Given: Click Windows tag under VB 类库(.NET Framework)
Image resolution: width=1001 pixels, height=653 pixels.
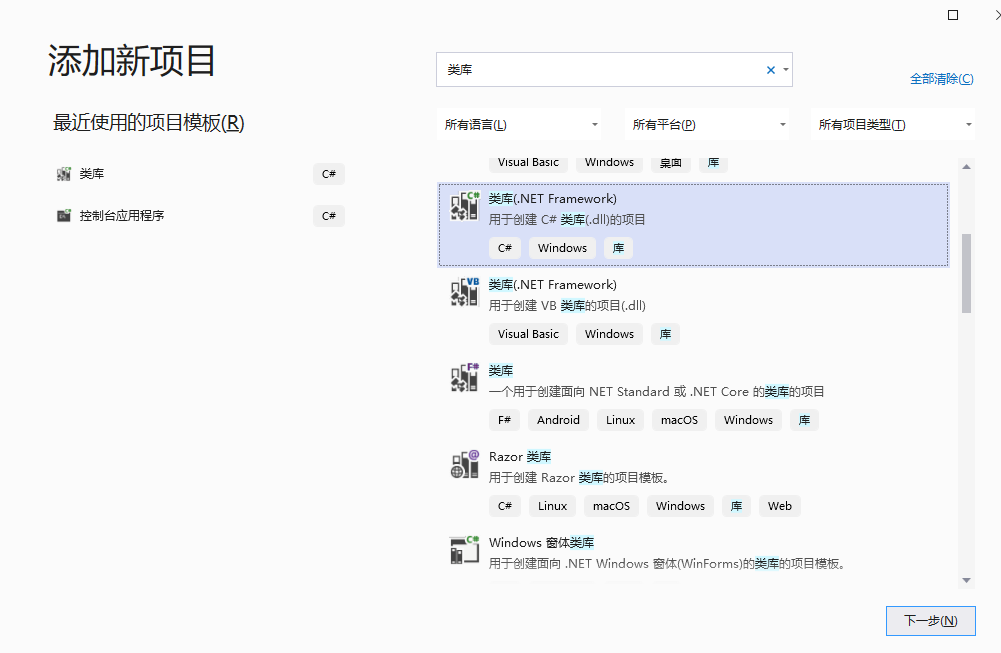Looking at the screenshot, I should coord(610,334).
